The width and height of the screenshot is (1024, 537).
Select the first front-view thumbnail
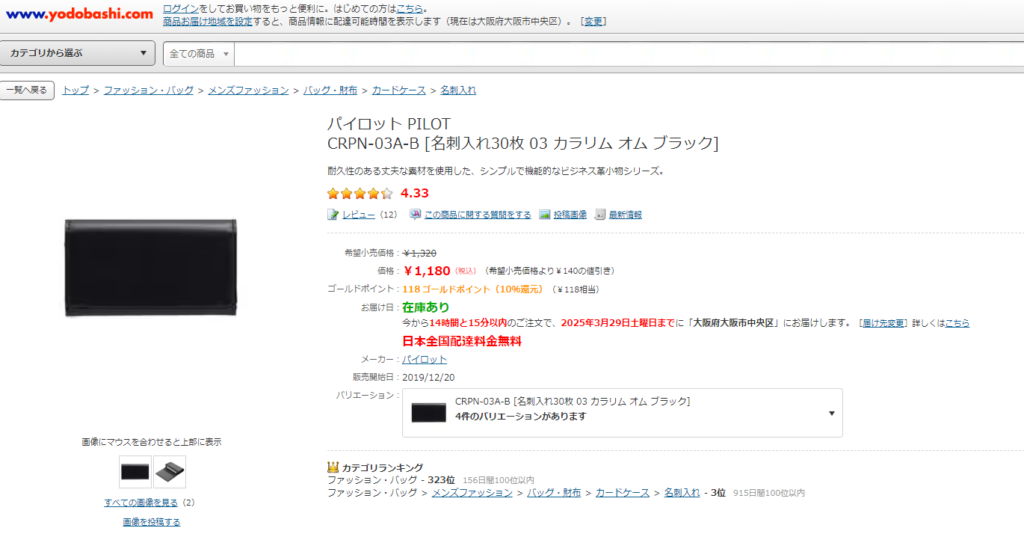(x=135, y=472)
